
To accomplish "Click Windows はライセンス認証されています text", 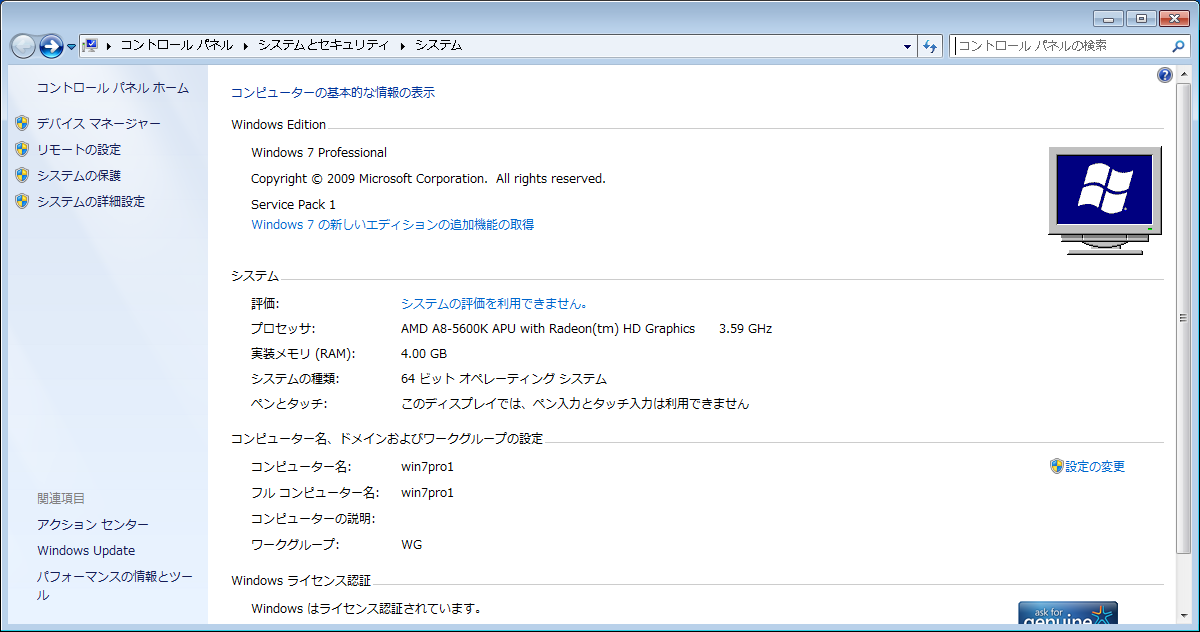I will click(x=367, y=608).
